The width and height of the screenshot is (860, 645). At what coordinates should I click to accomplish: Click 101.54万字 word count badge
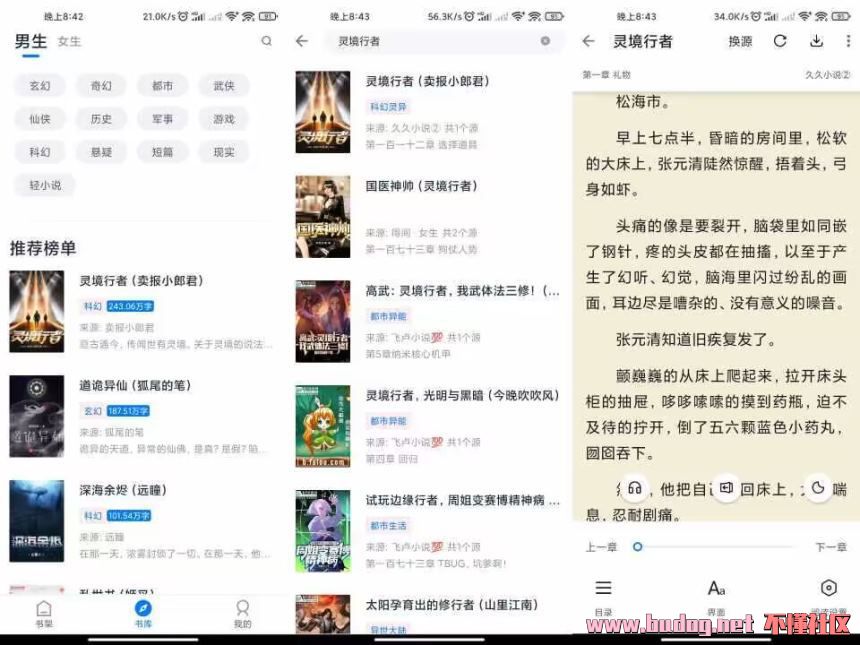[129, 516]
